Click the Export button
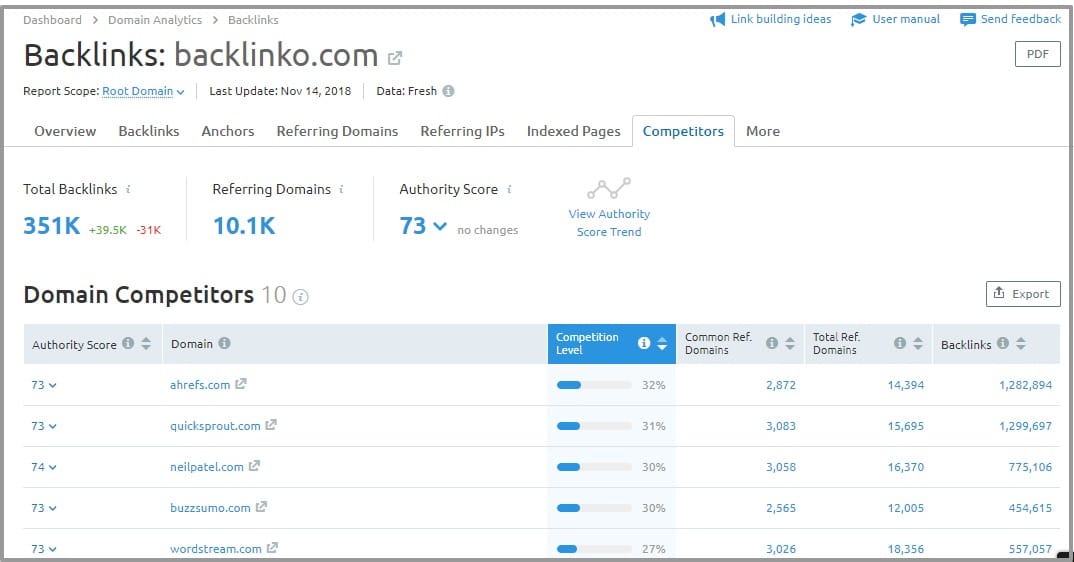The width and height of the screenshot is (1074, 562). [1023, 293]
